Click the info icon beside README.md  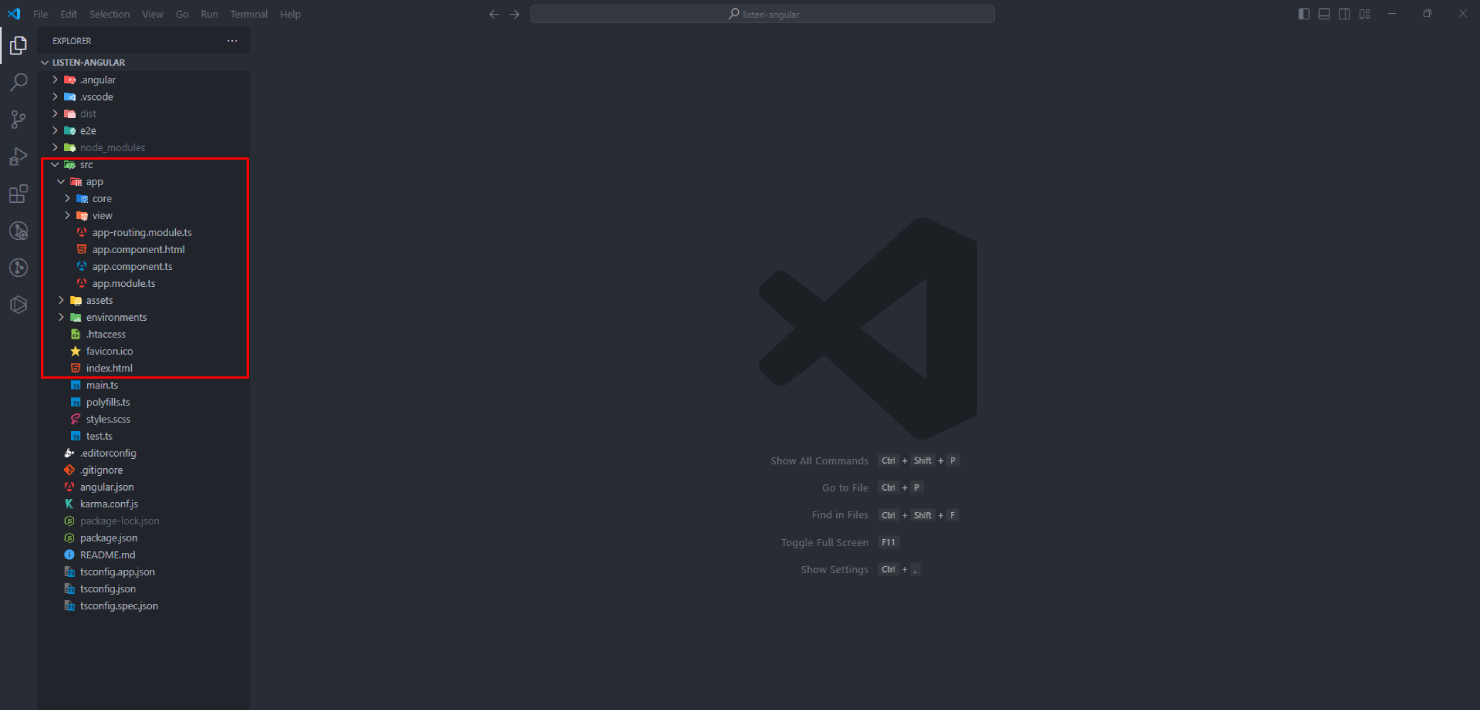click(x=70, y=555)
